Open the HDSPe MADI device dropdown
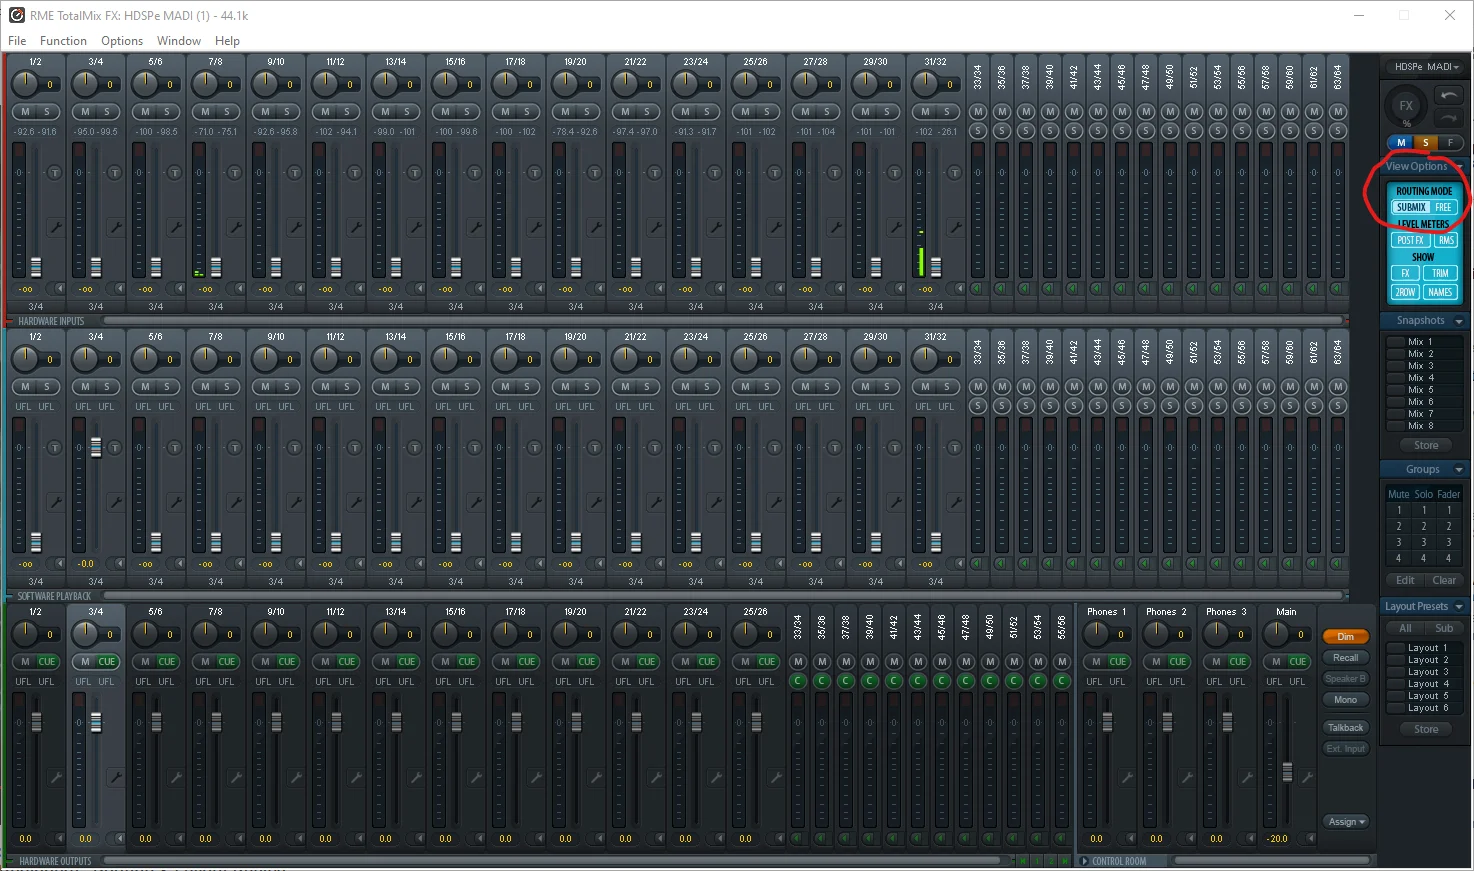The width and height of the screenshot is (1474, 871). (1425, 67)
